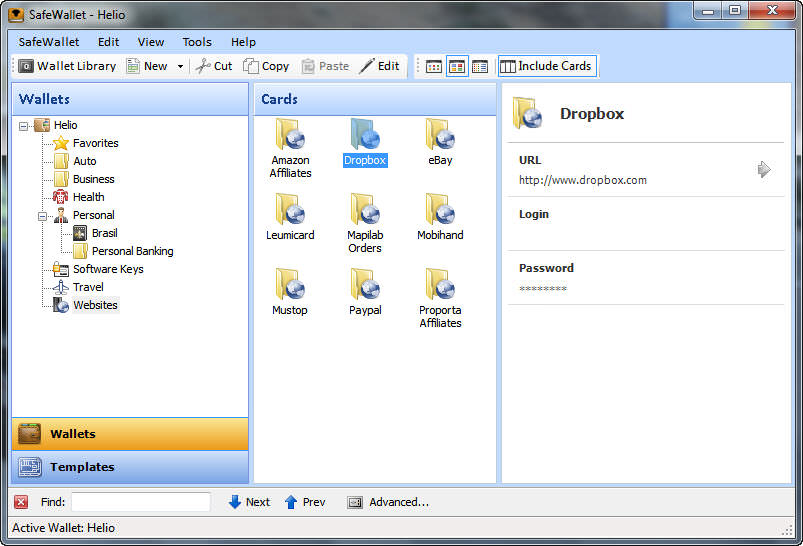This screenshot has width=803, height=546.
Task: Switch to the Templates navigation pane
Action: [130, 467]
